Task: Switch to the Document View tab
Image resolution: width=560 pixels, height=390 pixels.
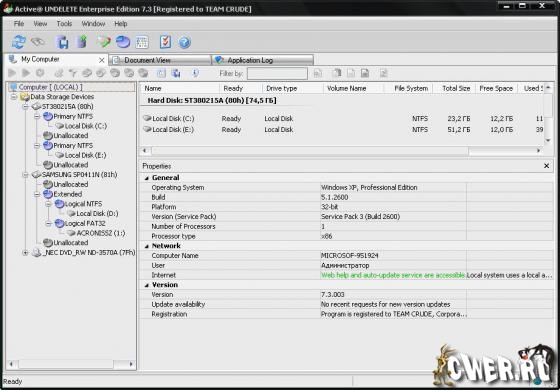Action: 160,60
